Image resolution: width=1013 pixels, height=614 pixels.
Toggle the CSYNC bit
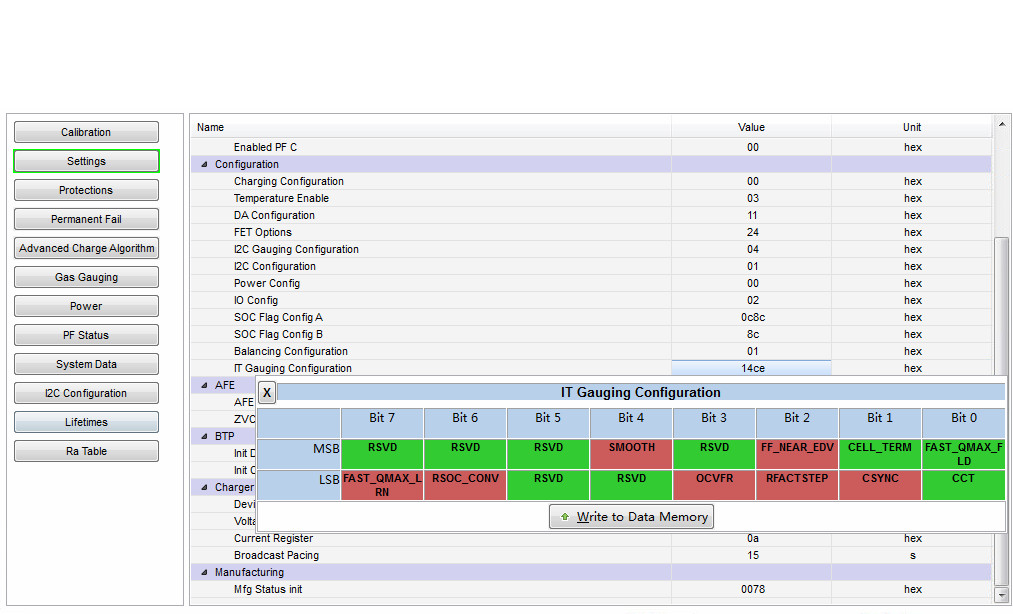tap(880, 485)
